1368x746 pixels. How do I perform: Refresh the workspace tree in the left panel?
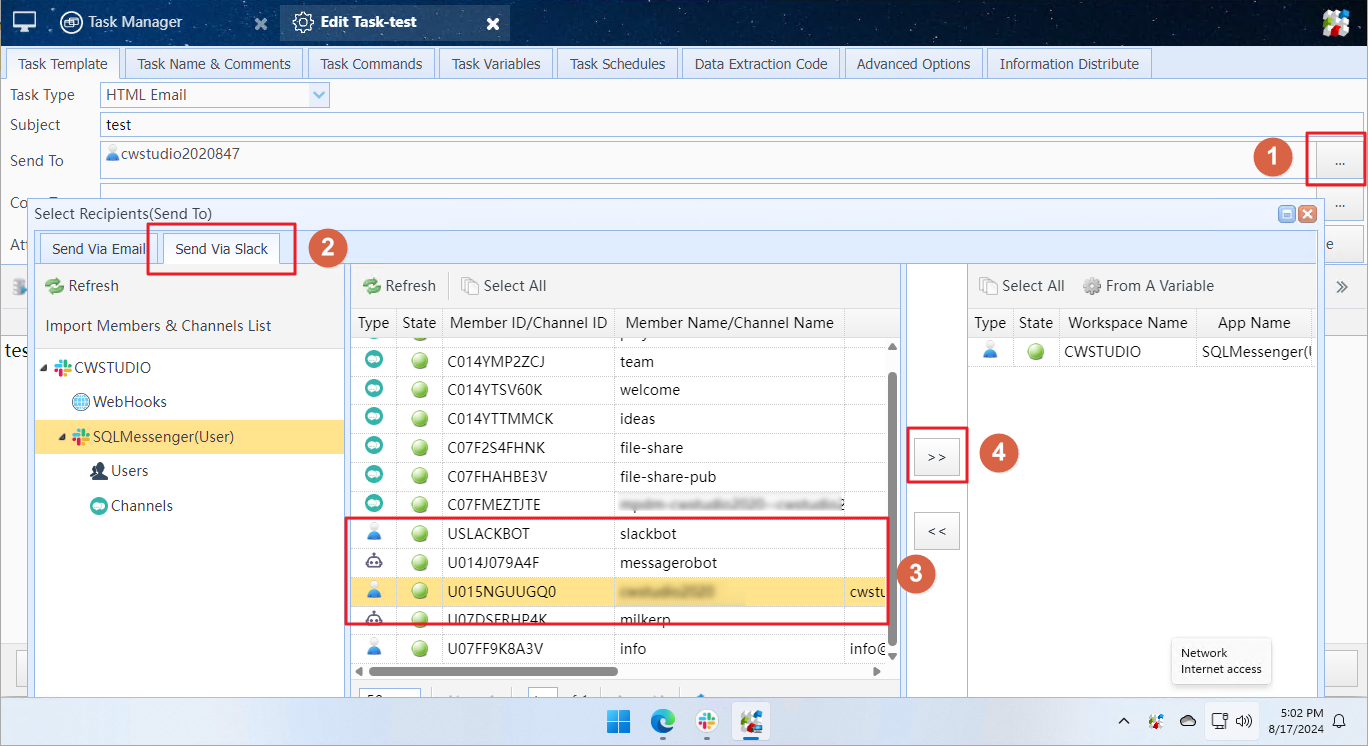[82, 286]
